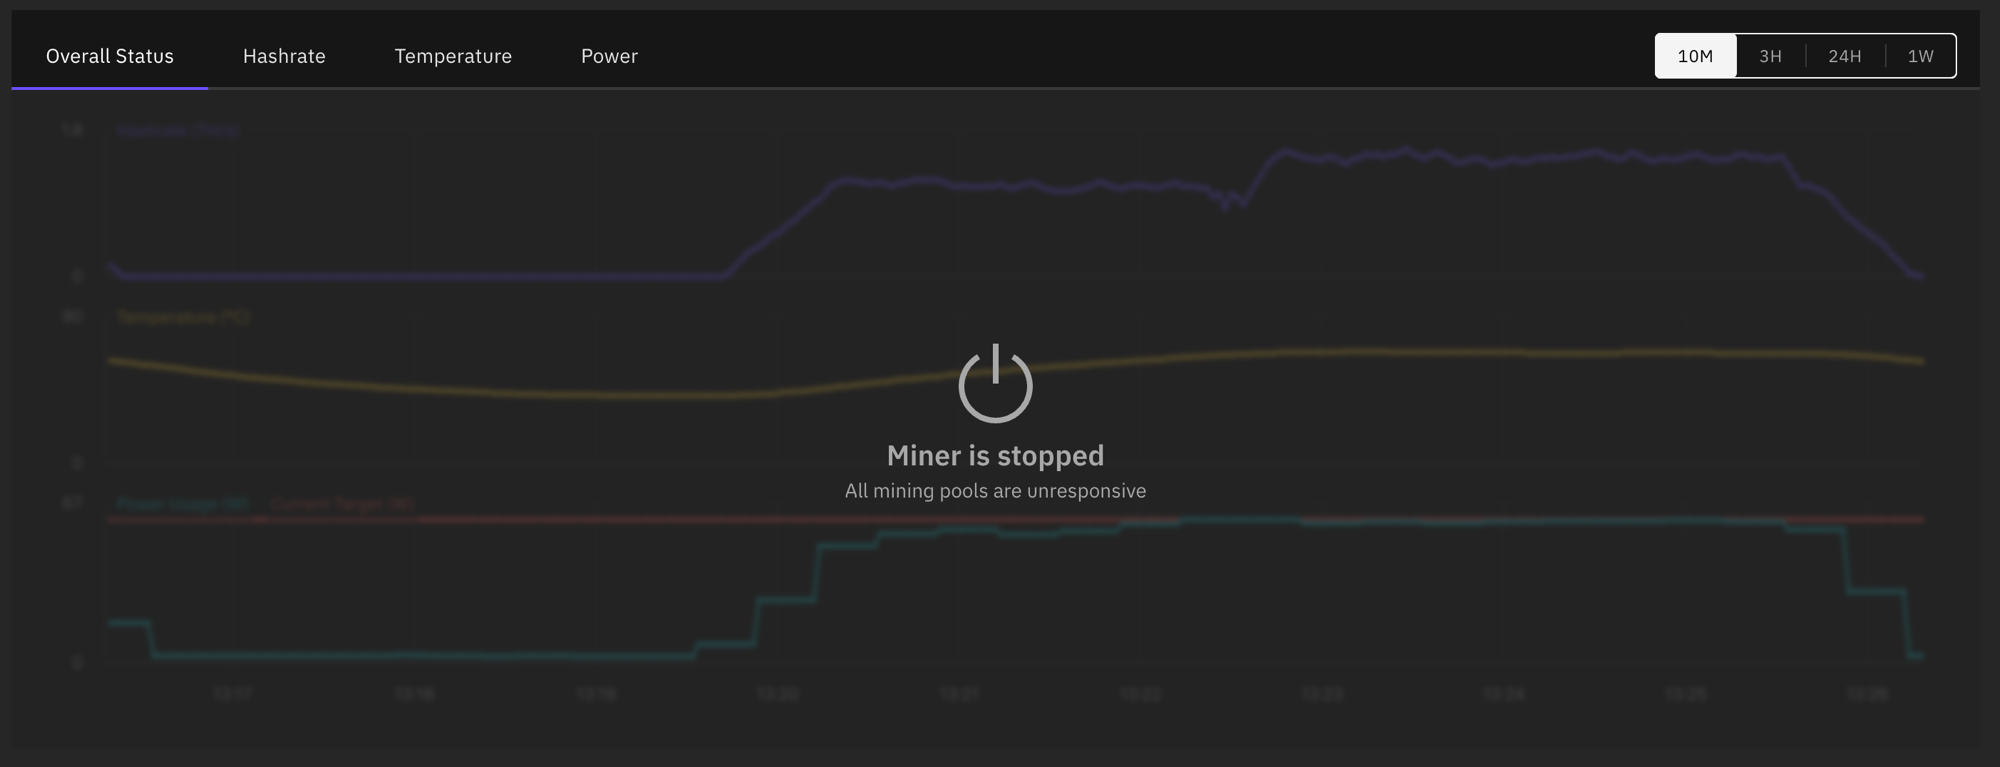This screenshot has height=767, width=2000.
Task: Switch chart range to 3H
Action: [1770, 56]
